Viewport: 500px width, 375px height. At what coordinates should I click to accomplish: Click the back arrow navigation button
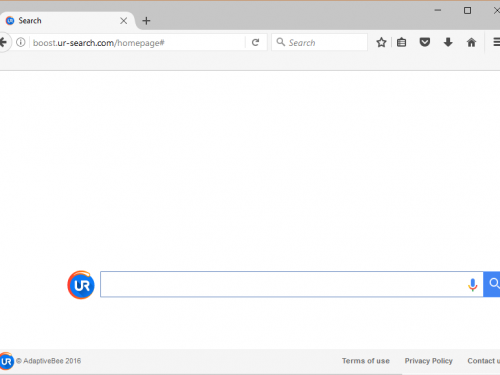pyautogui.click(x=3, y=43)
